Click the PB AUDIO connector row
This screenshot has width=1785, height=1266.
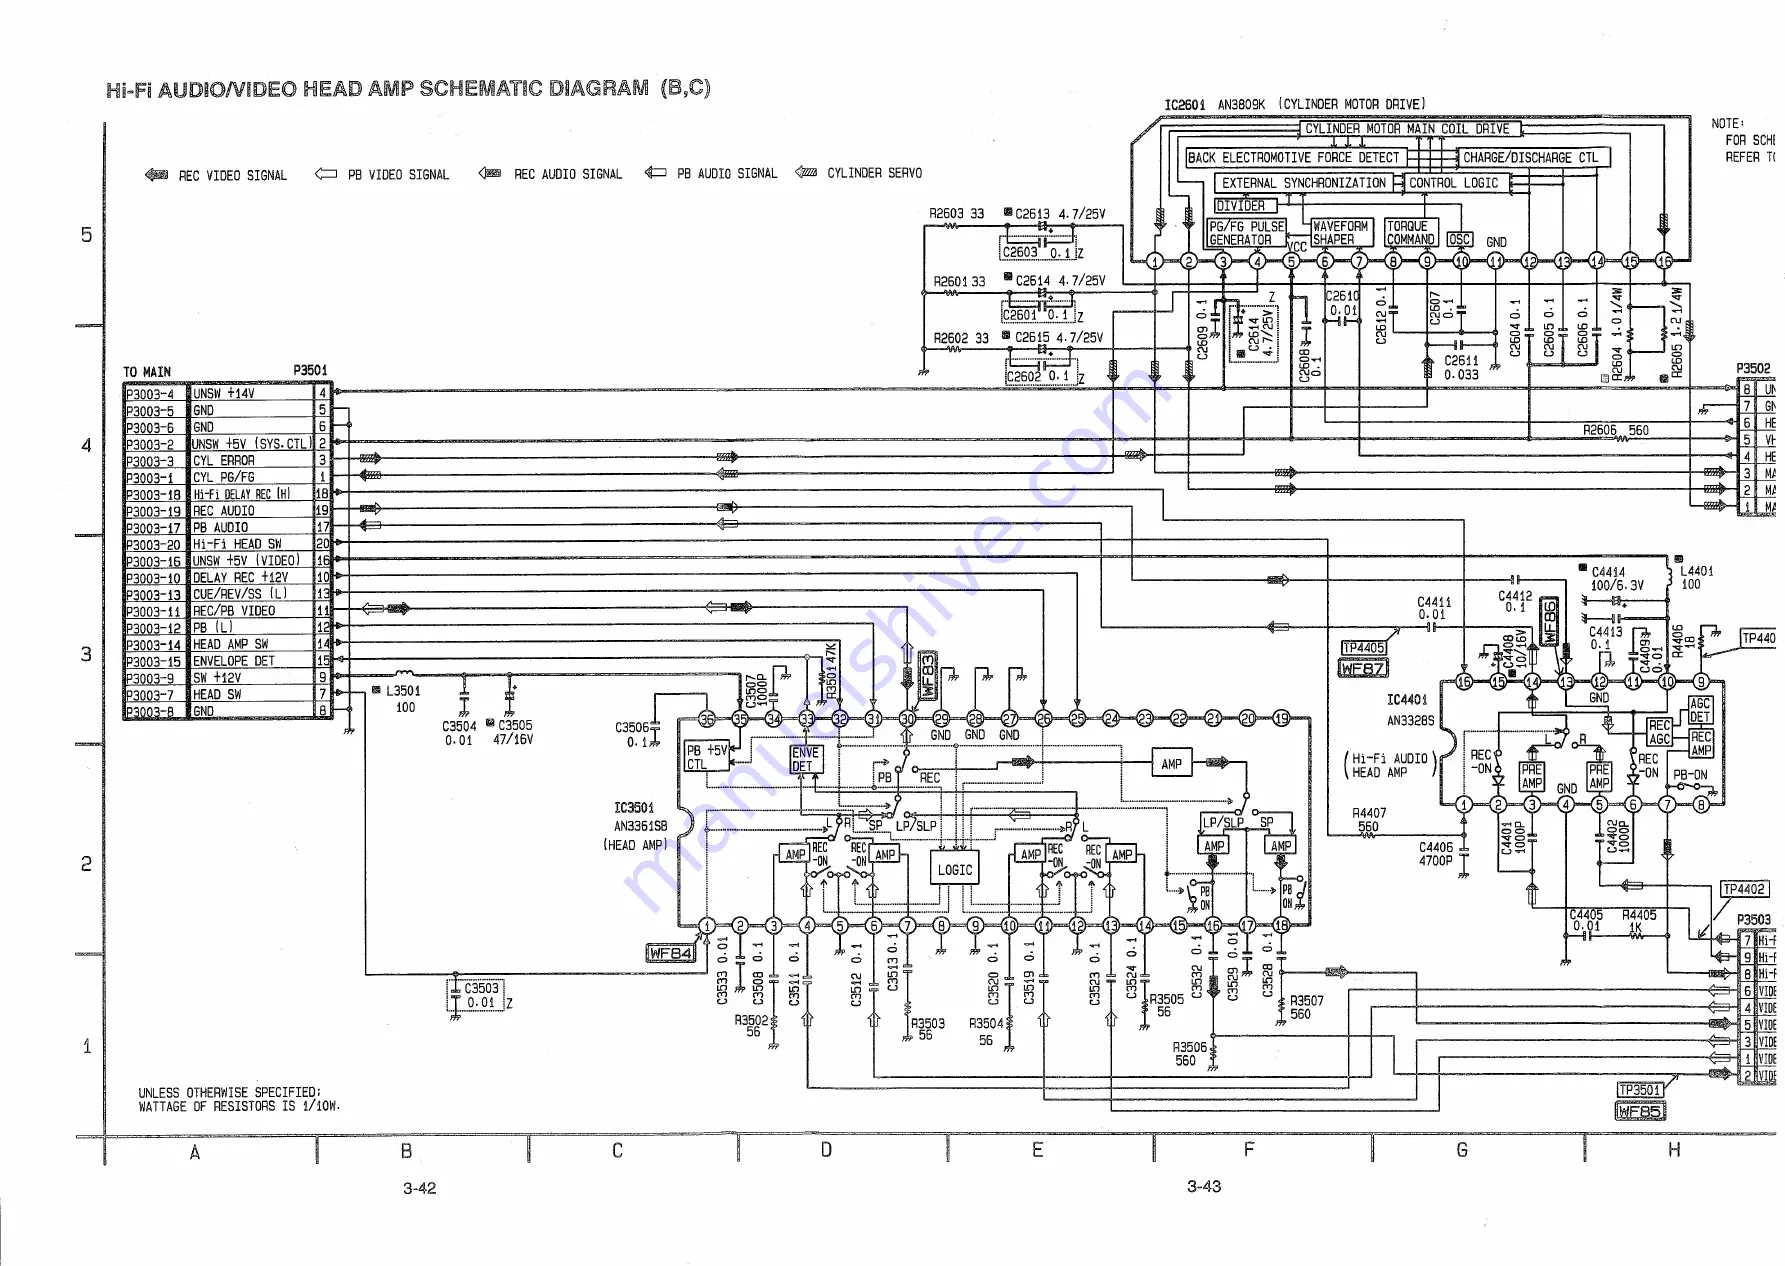[227, 528]
